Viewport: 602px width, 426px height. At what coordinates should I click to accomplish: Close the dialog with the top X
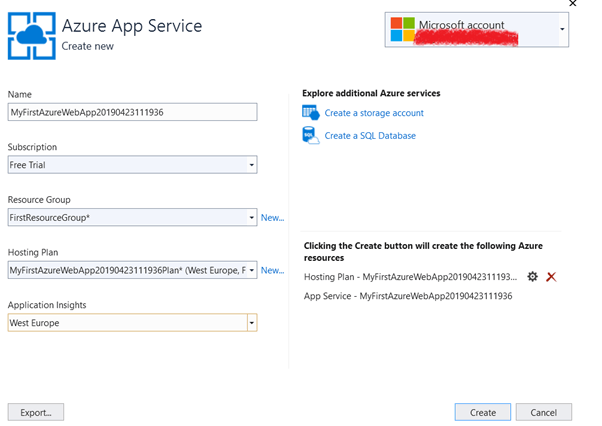click(572, 3)
